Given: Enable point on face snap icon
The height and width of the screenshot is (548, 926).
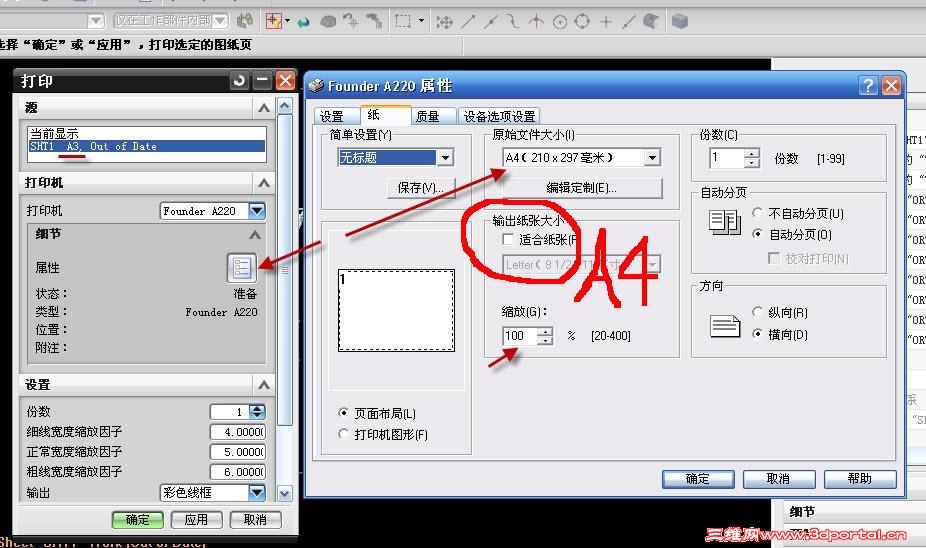Looking at the screenshot, I should point(651,22).
